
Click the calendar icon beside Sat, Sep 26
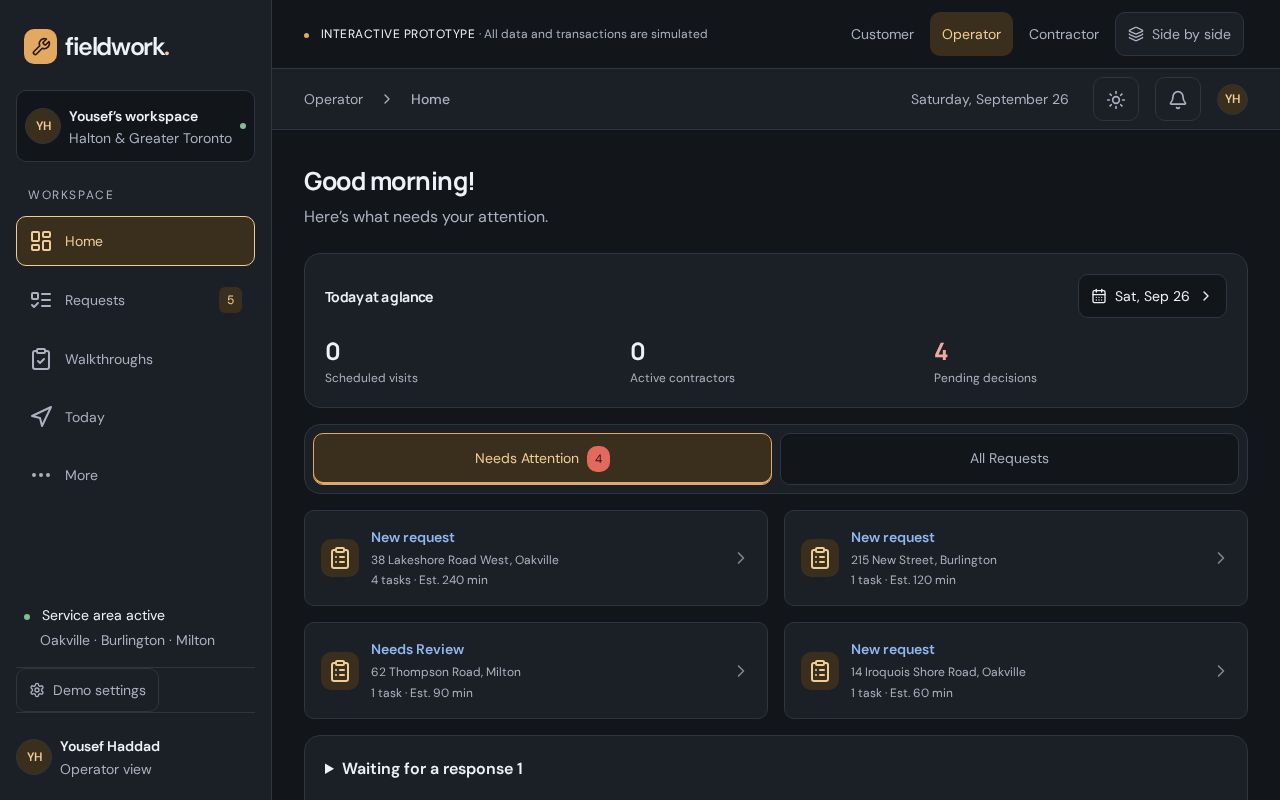[x=1099, y=296]
